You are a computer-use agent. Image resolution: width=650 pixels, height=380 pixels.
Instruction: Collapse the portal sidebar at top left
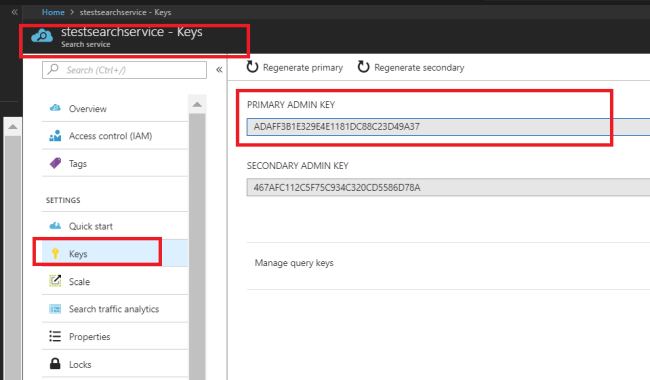tap(15, 12)
